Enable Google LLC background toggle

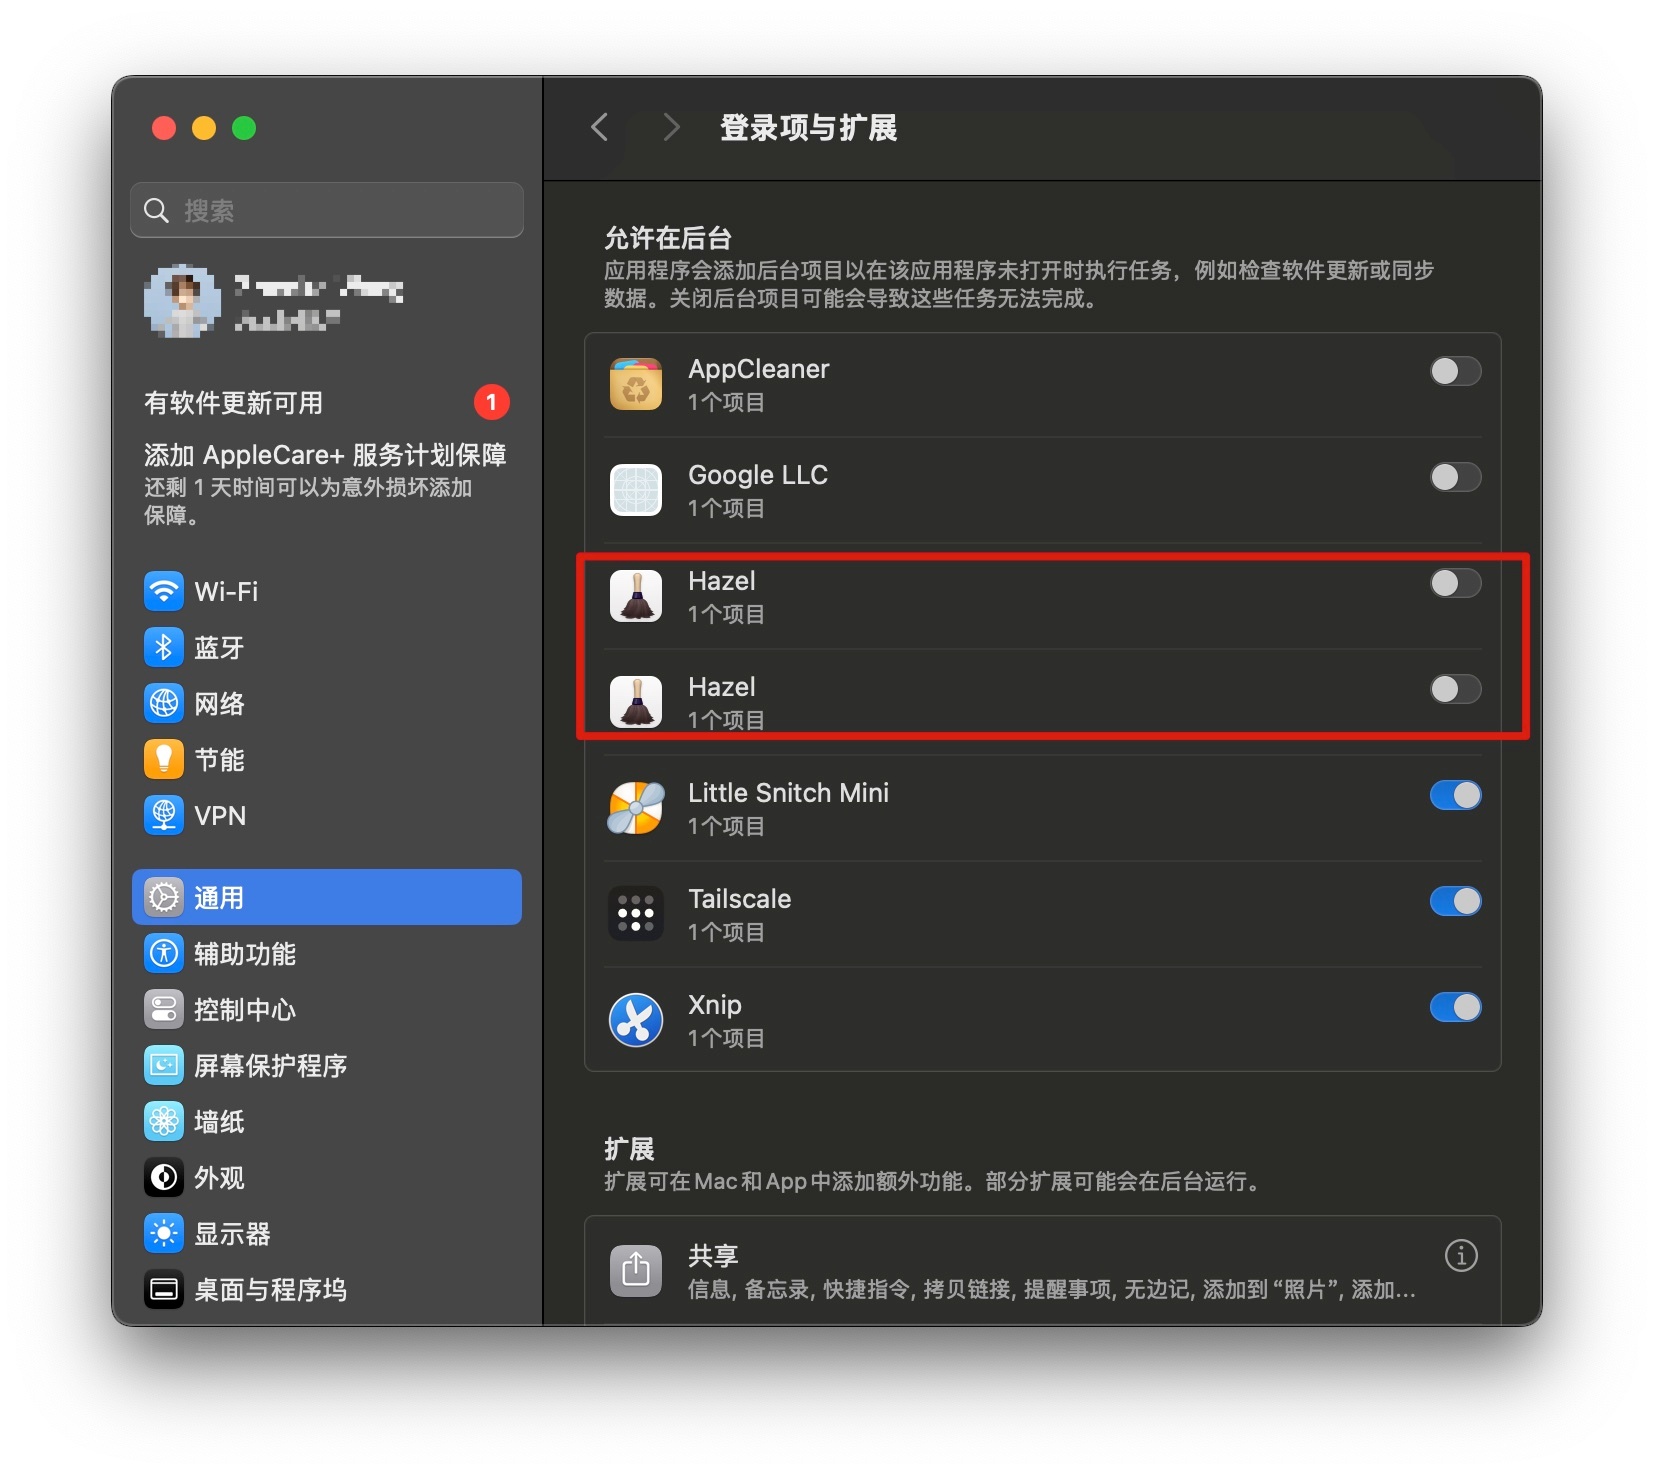[1455, 477]
